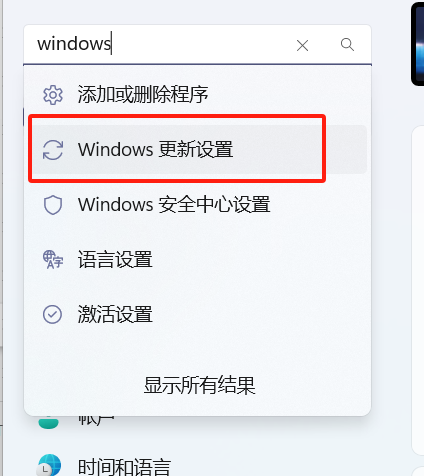
Task: Open the 添加或删除程序 result
Action: (197, 94)
